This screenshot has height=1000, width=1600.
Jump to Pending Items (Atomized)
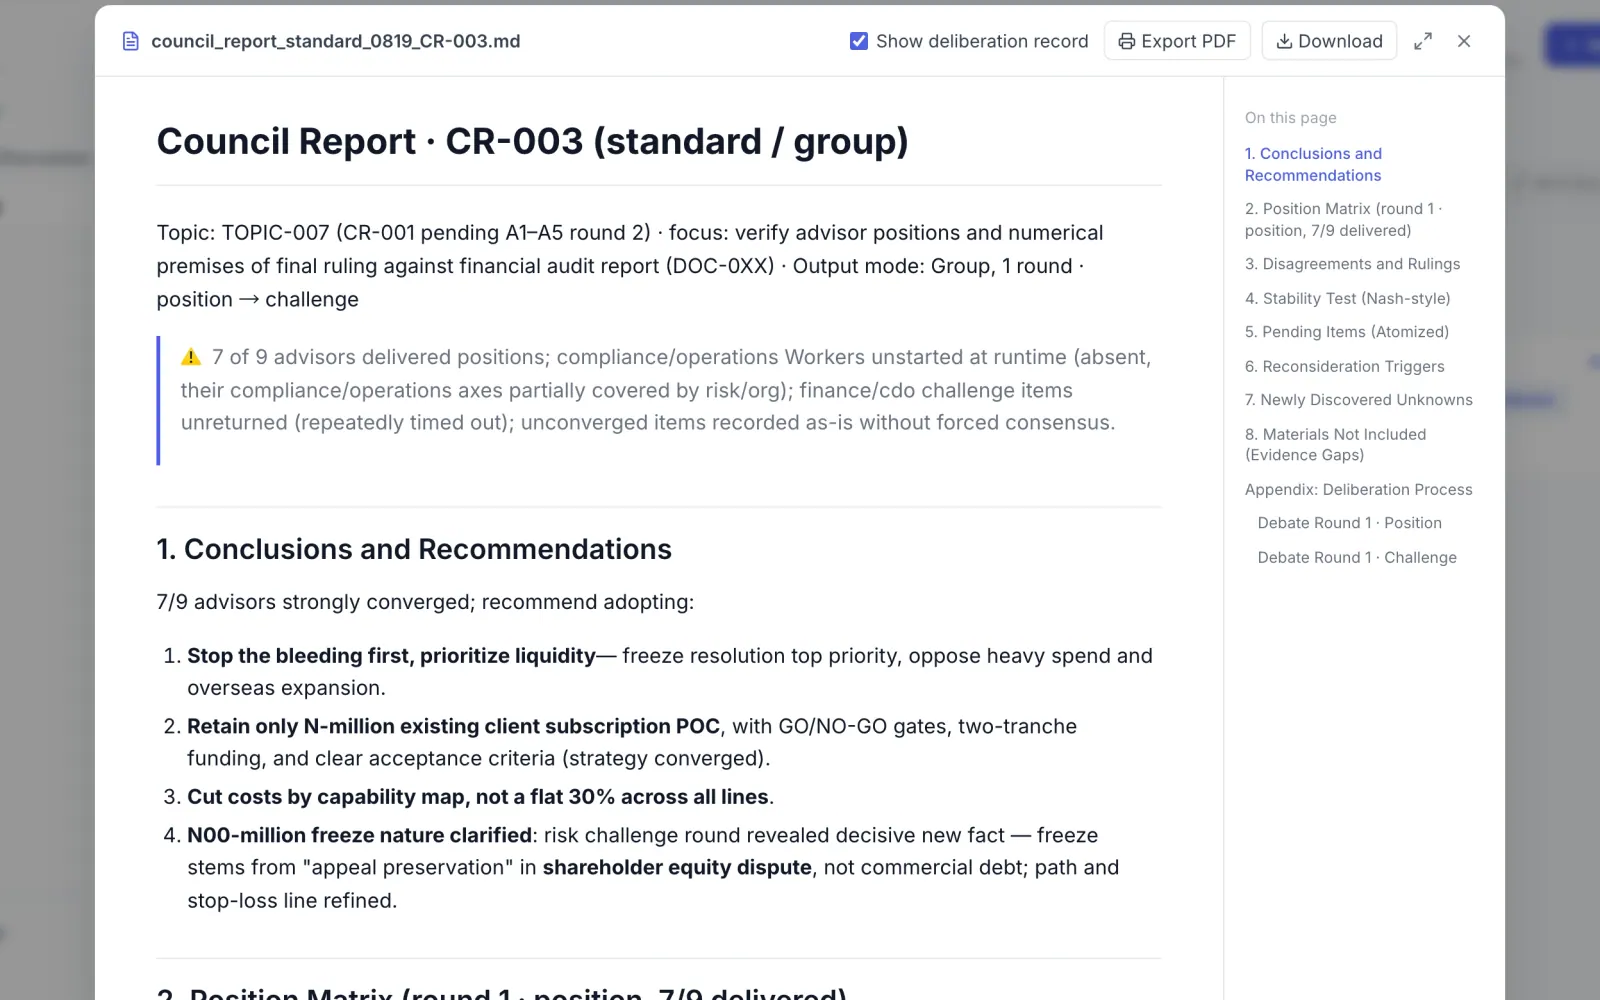tap(1346, 332)
